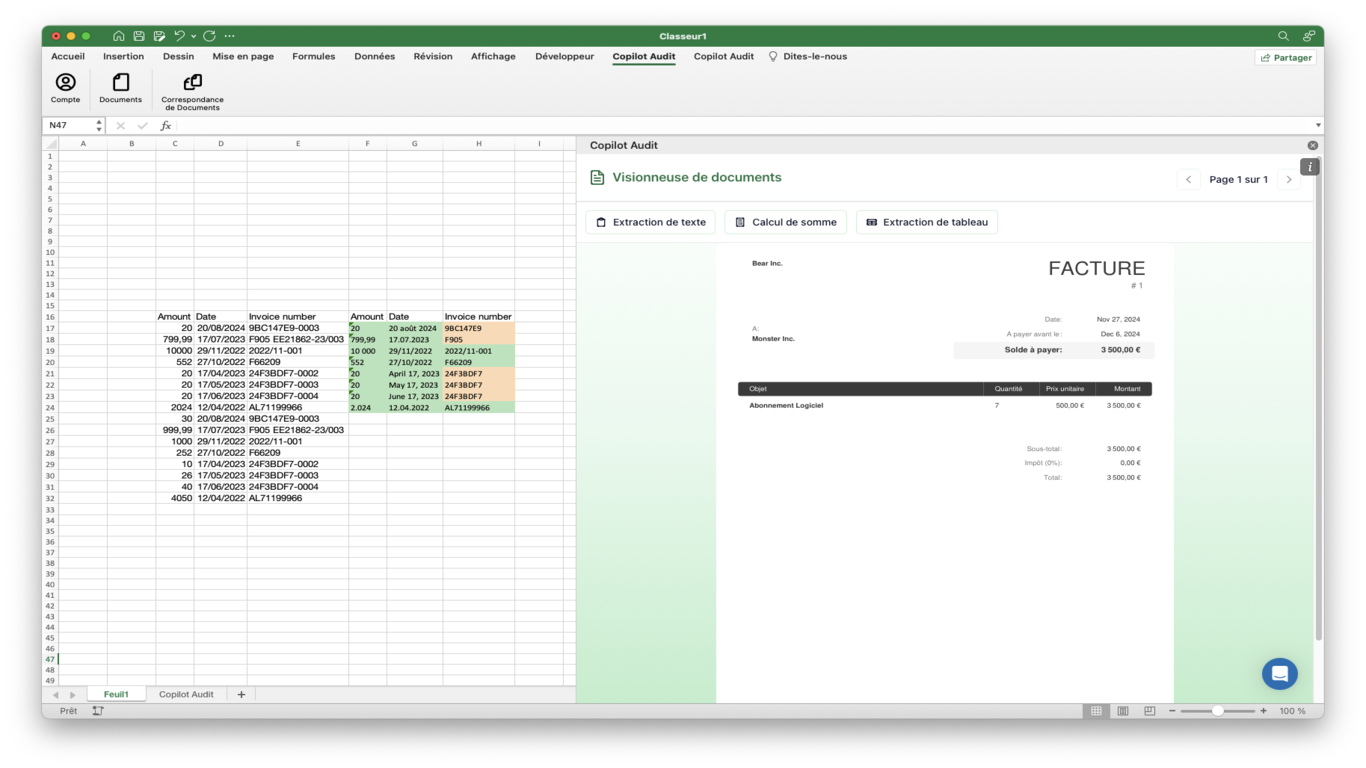The height and width of the screenshot is (768, 1366).
Task: Open the more options ellipsis in title bar
Action: point(230,36)
